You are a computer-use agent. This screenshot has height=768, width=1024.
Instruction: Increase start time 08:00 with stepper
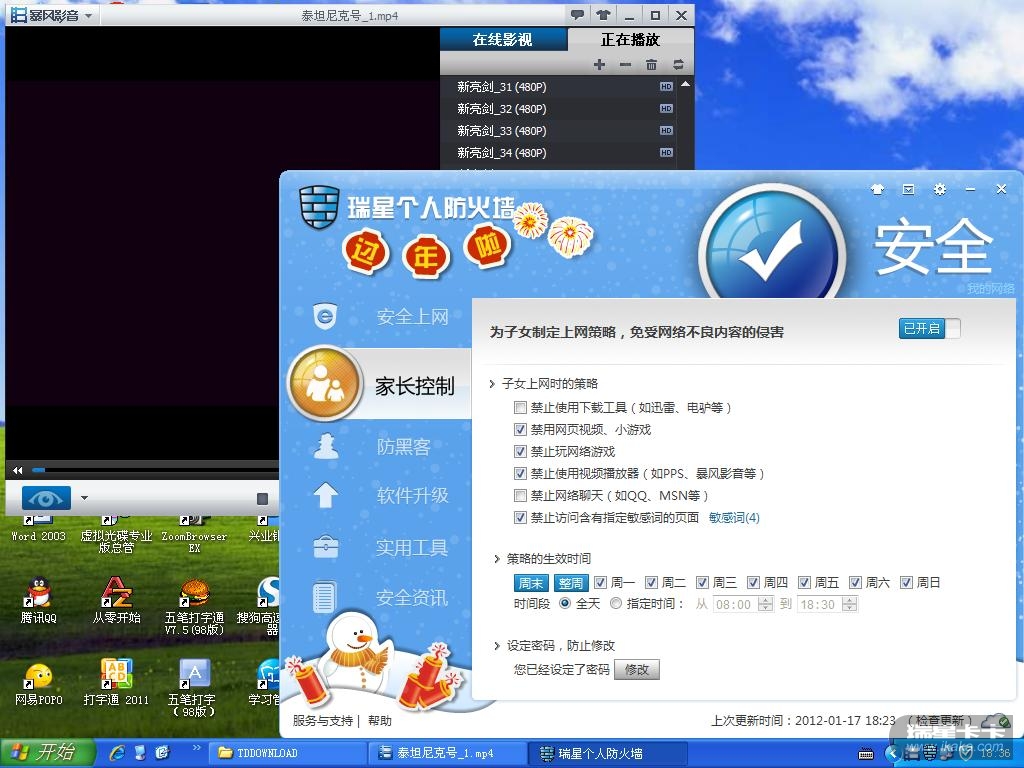point(765,600)
